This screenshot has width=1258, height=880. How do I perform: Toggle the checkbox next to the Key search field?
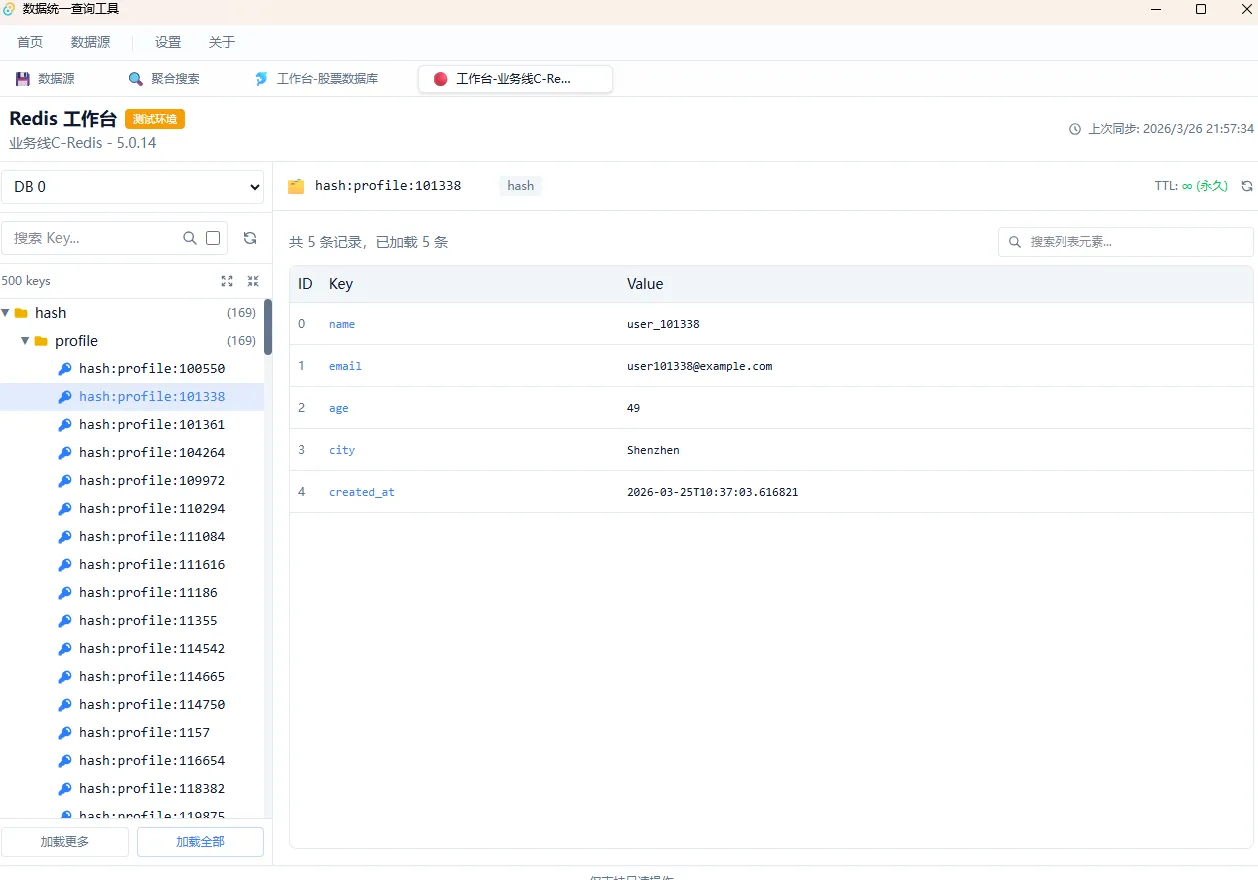(212, 238)
